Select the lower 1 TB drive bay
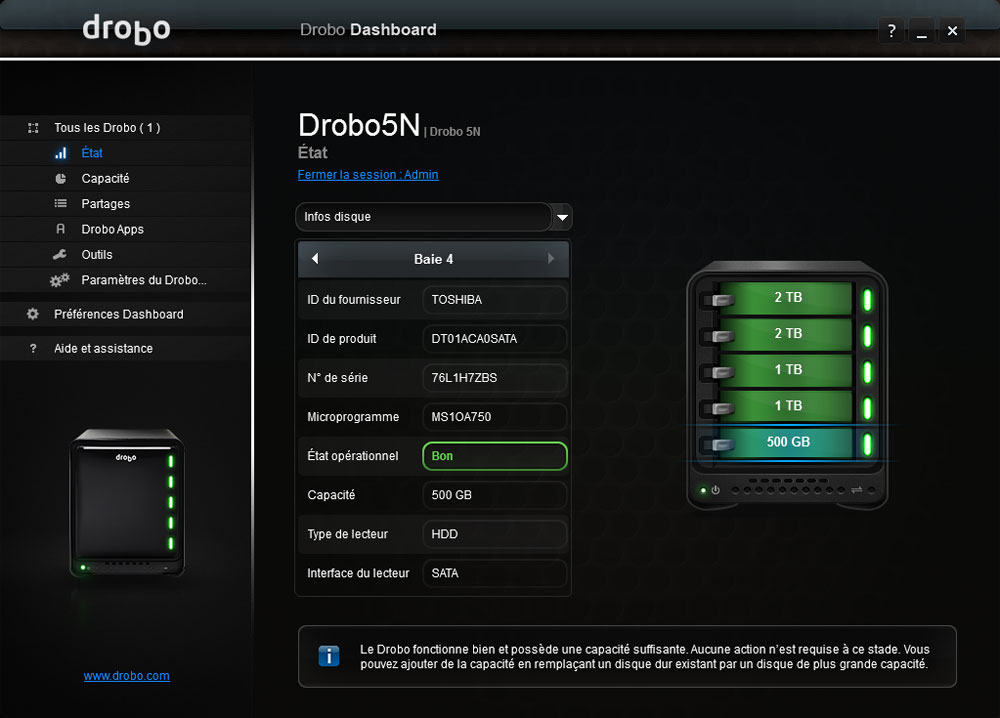1000x718 pixels. pos(788,406)
